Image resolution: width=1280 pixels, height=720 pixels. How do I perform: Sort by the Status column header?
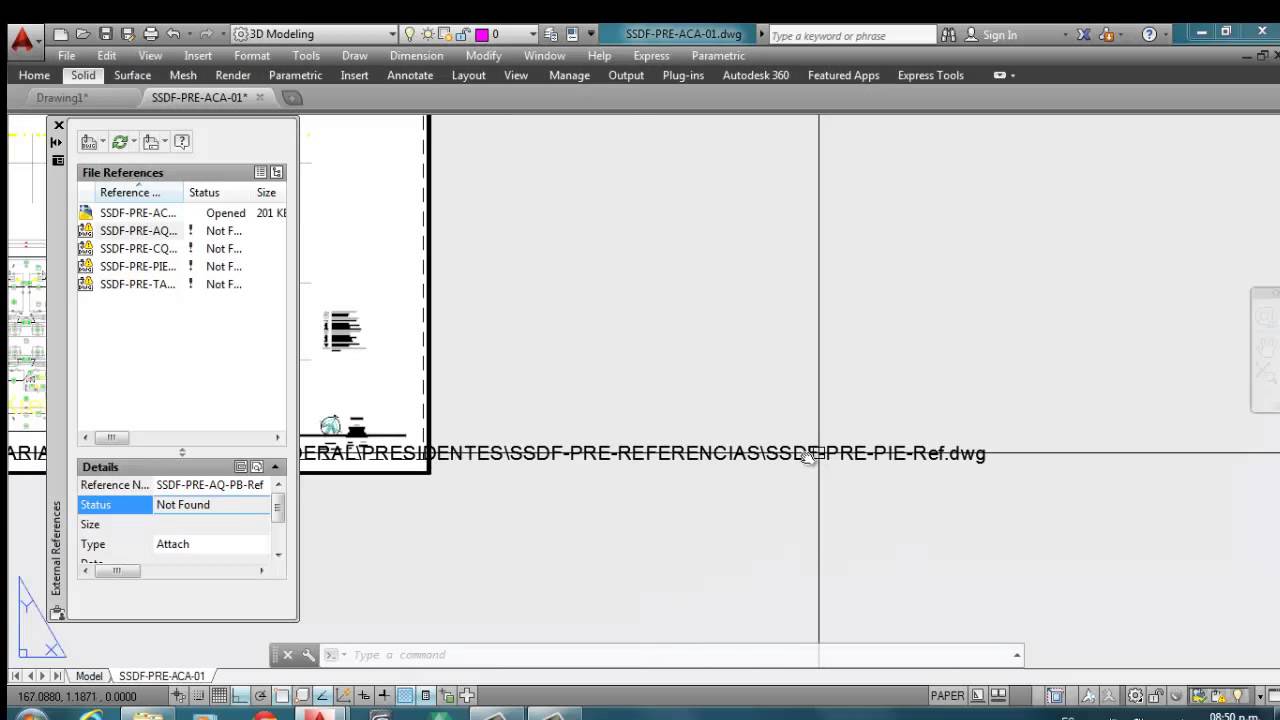coord(218,192)
